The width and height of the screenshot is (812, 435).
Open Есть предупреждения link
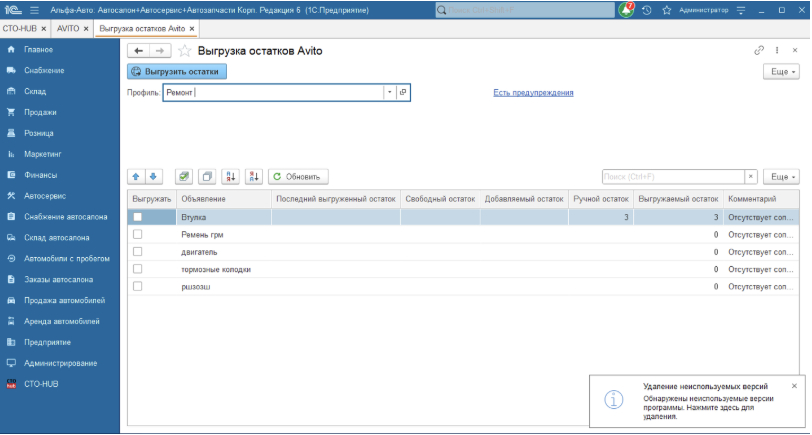[533, 93]
